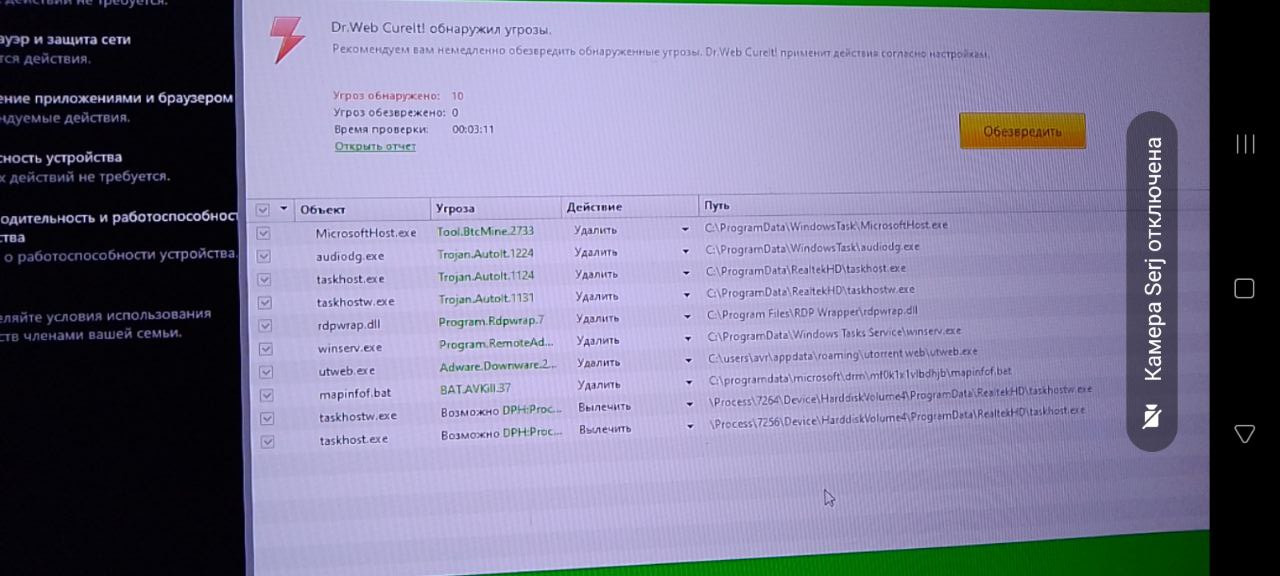Uncheck the utweb.exe row checkbox
The width and height of the screenshot is (1280, 576).
click(266, 371)
